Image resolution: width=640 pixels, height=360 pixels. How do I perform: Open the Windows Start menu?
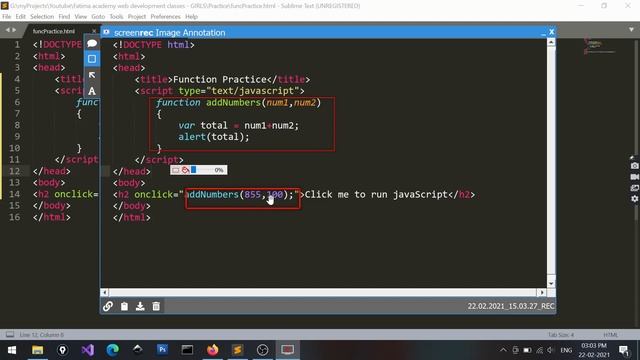[12, 350]
